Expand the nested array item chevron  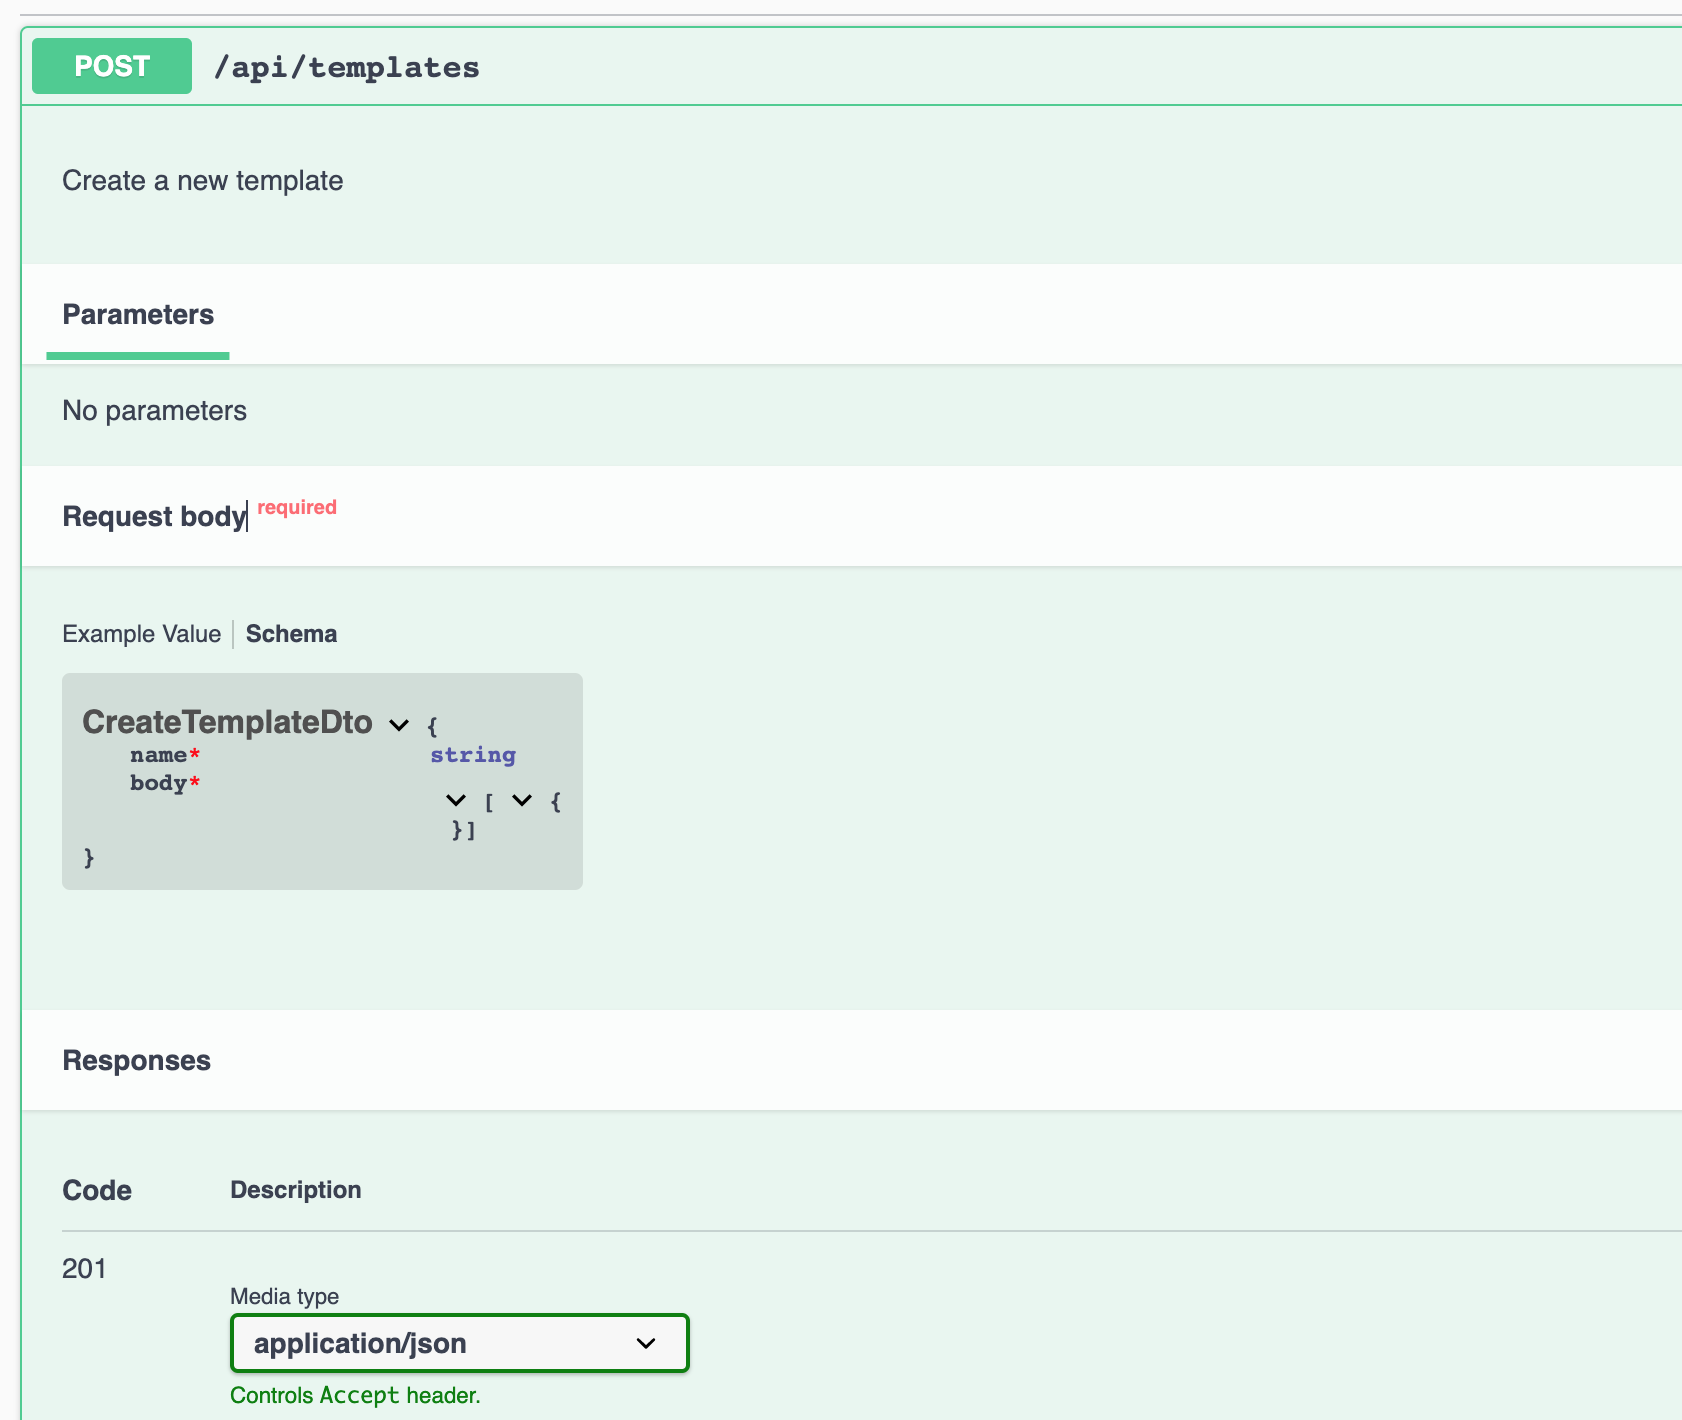coord(521,800)
